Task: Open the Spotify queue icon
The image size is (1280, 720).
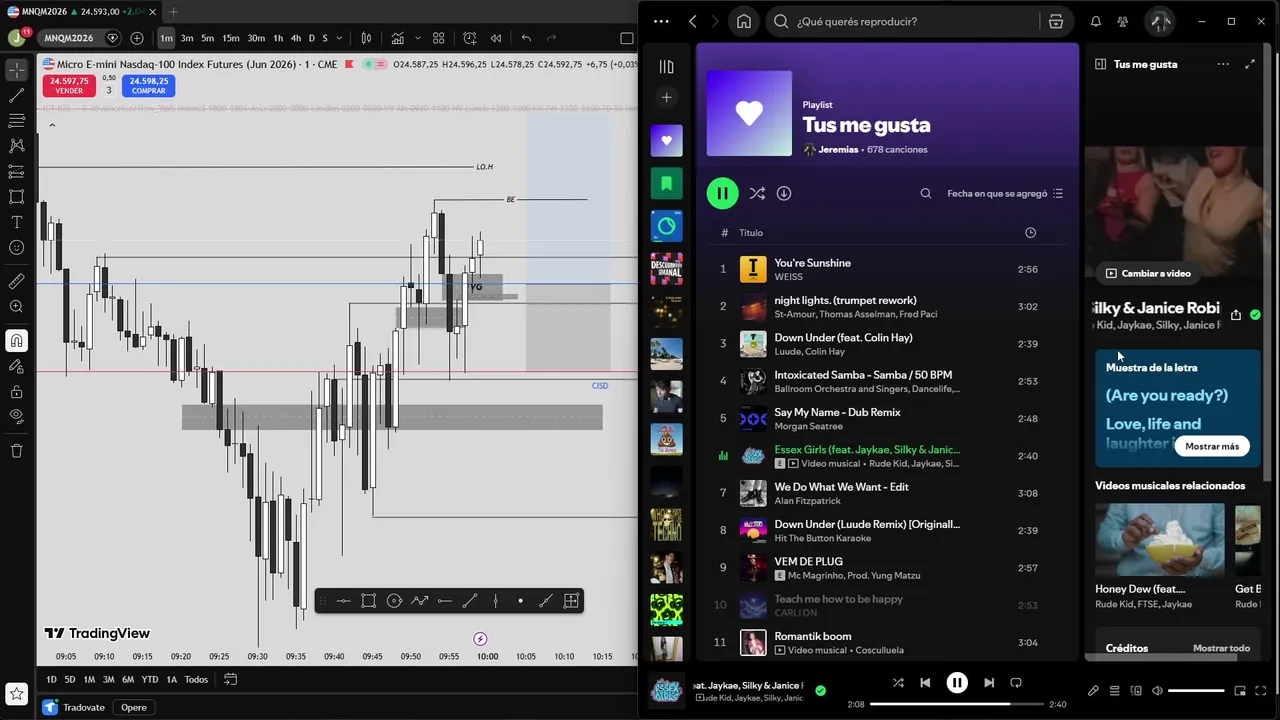Action: pyautogui.click(x=1115, y=690)
